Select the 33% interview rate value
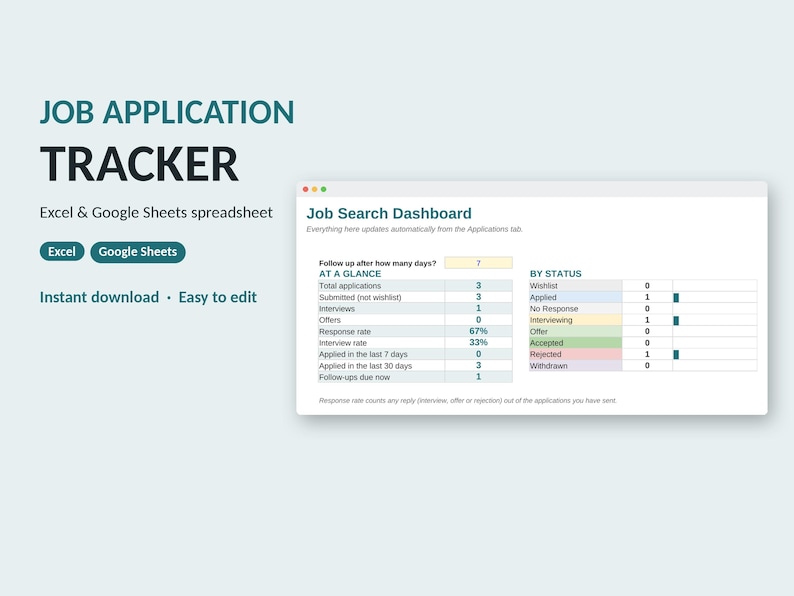 click(479, 342)
